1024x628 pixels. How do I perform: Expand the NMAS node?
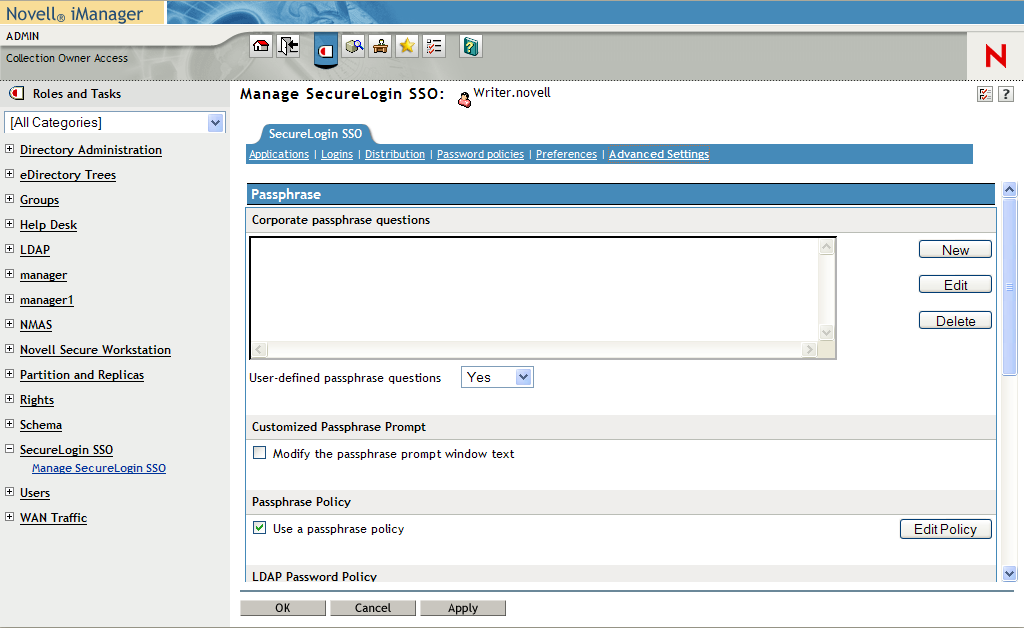(9, 324)
